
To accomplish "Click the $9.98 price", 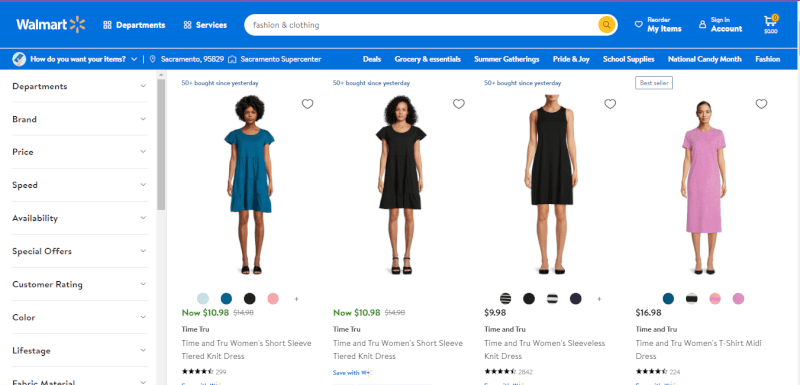I will coord(495,313).
